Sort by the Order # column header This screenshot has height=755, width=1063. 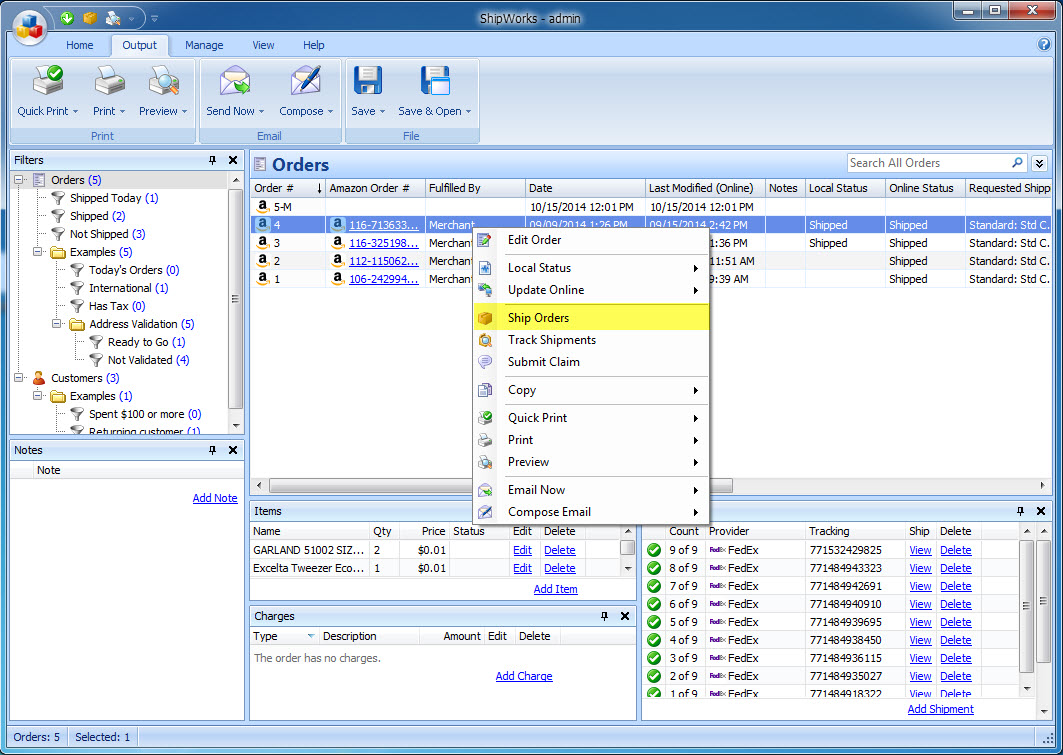[x=288, y=188]
